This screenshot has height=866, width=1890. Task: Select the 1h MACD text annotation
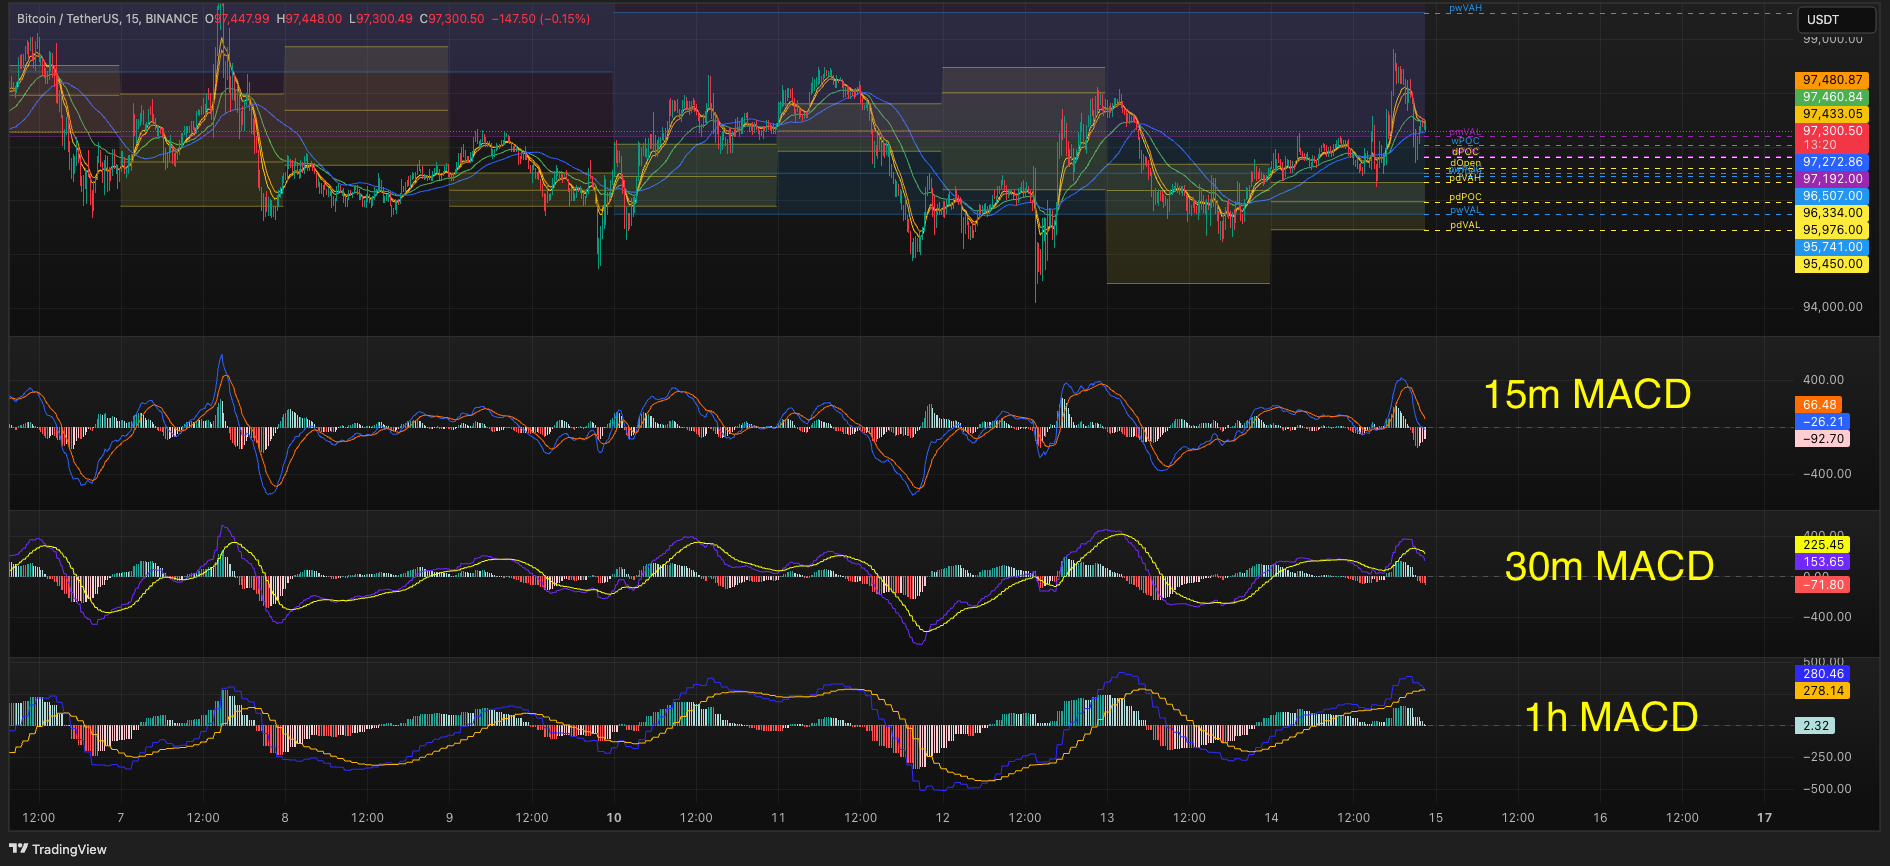(x=1611, y=717)
